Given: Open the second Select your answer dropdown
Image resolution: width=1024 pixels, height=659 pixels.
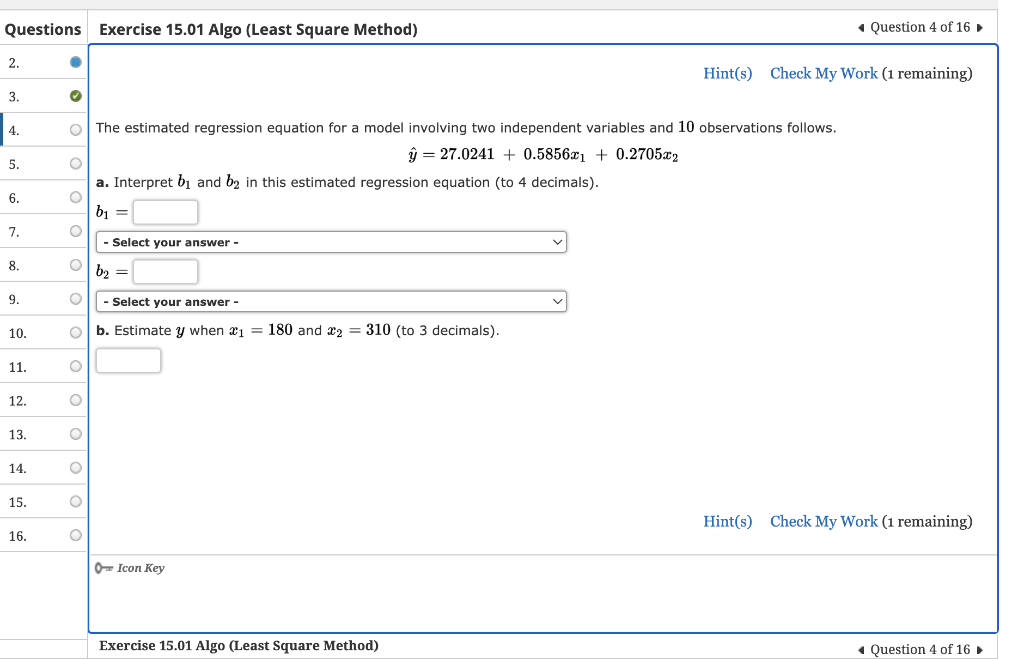Looking at the screenshot, I should [330, 301].
